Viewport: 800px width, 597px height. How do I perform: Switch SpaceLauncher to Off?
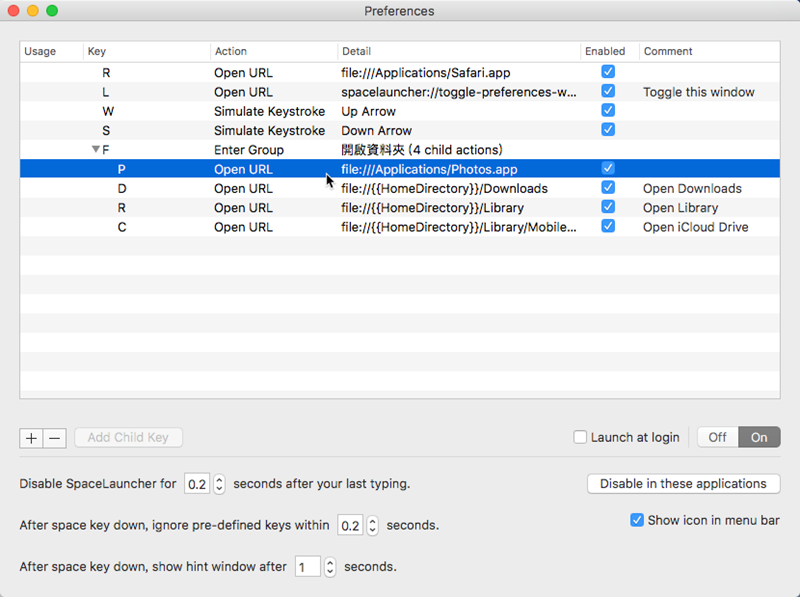click(x=717, y=437)
